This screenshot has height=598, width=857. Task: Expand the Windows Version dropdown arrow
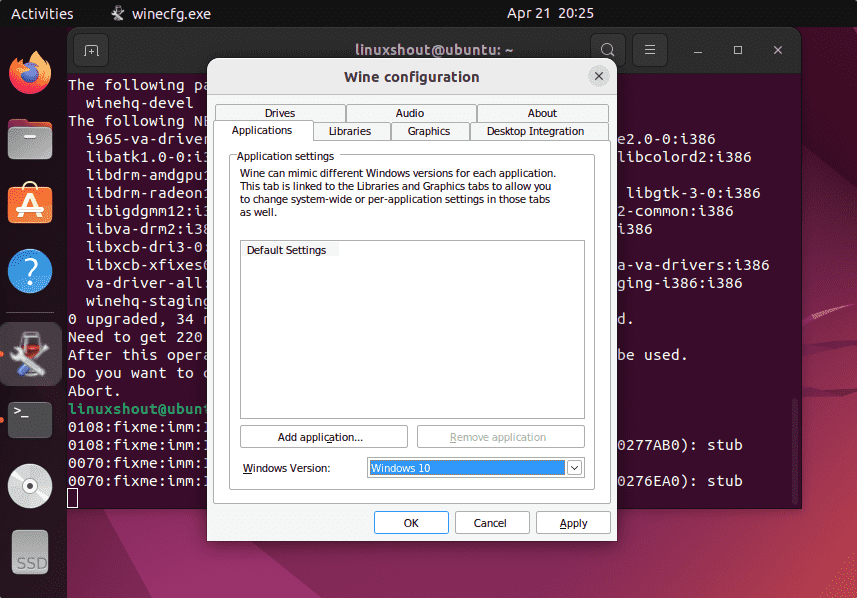575,467
